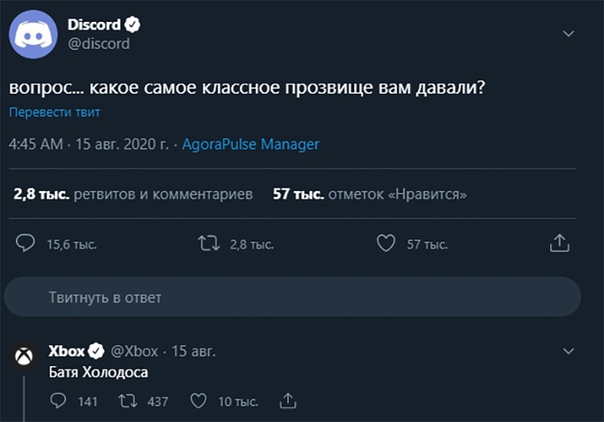Screen dimensions: 604x422
Task: View the 57 тыс. «Нравится» likes list
Action: pos(370,194)
